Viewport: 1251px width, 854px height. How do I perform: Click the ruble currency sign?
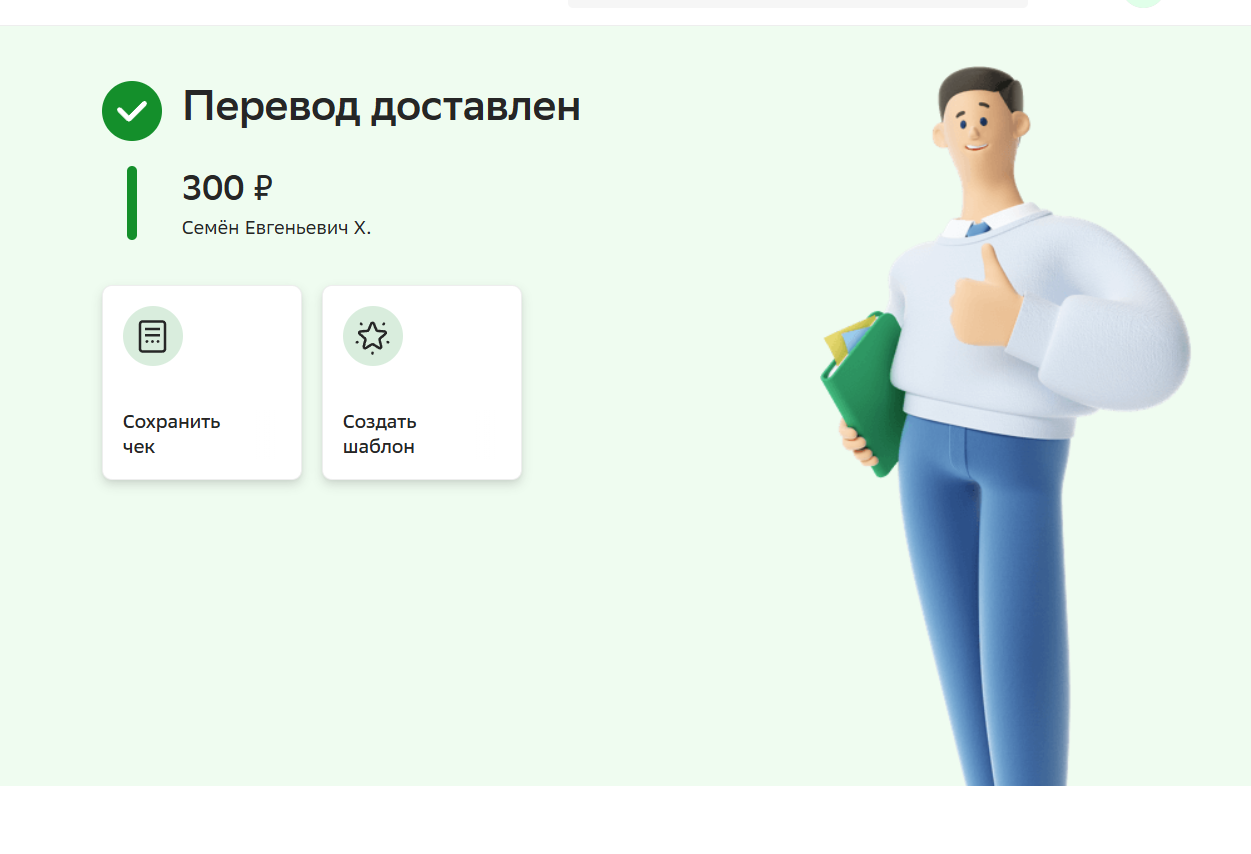point(262,187)
